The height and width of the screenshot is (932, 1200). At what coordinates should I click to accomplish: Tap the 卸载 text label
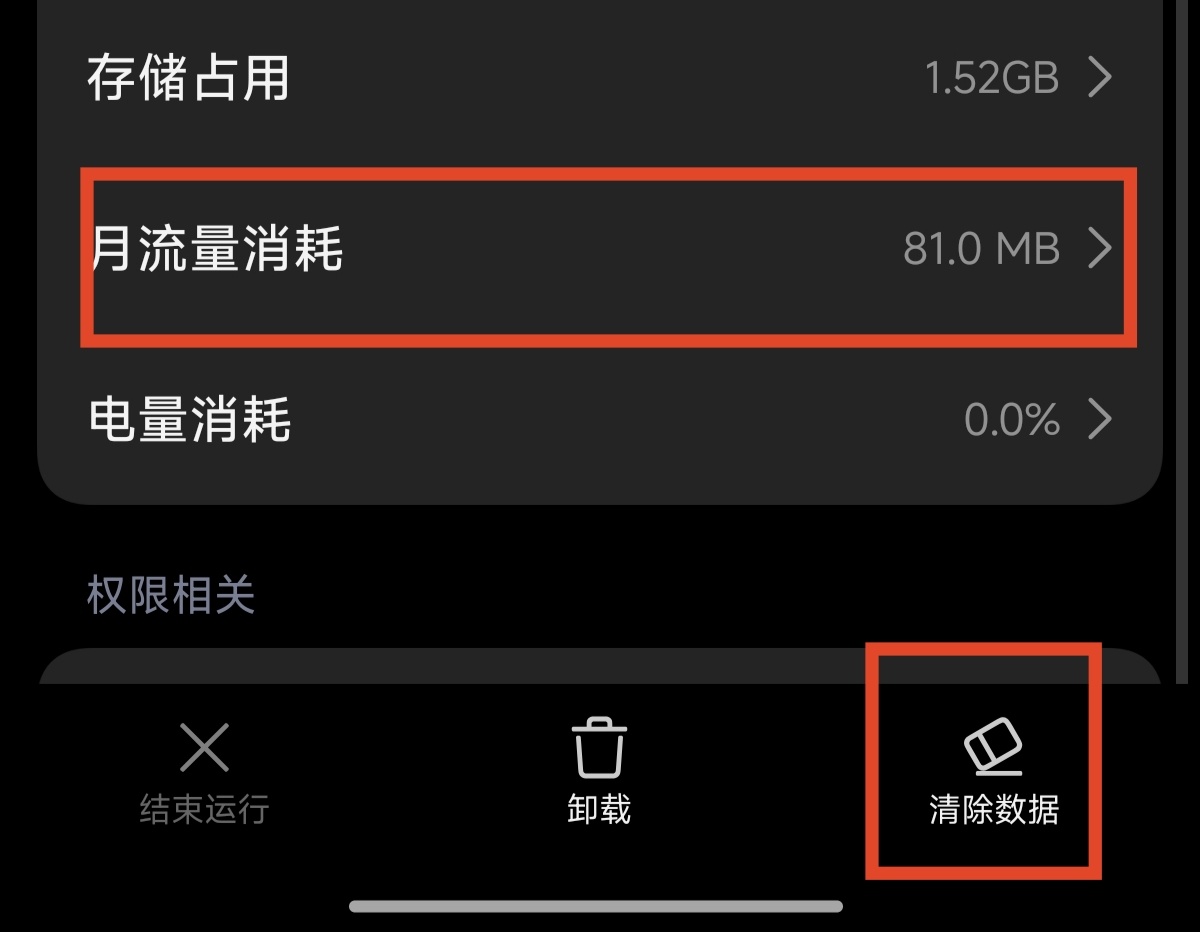pyautogui.click(x=599, y=809)
